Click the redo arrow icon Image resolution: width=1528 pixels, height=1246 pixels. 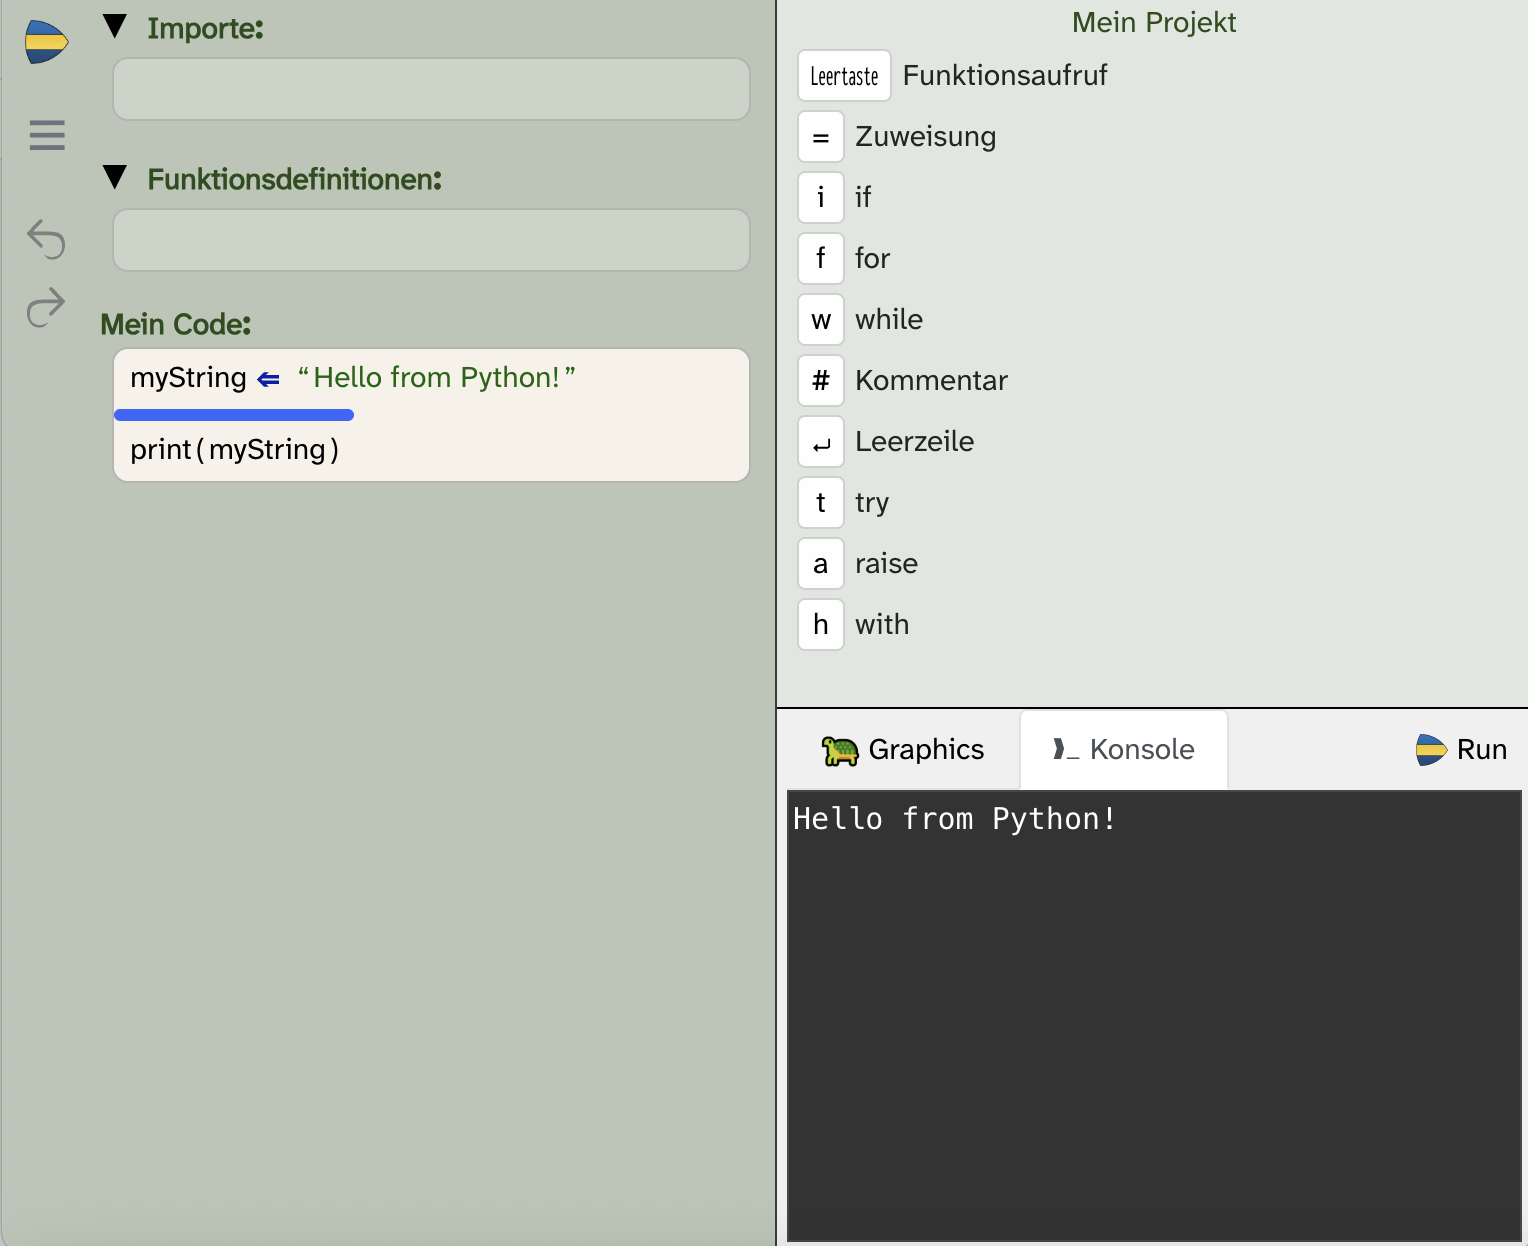pos(46,307)
